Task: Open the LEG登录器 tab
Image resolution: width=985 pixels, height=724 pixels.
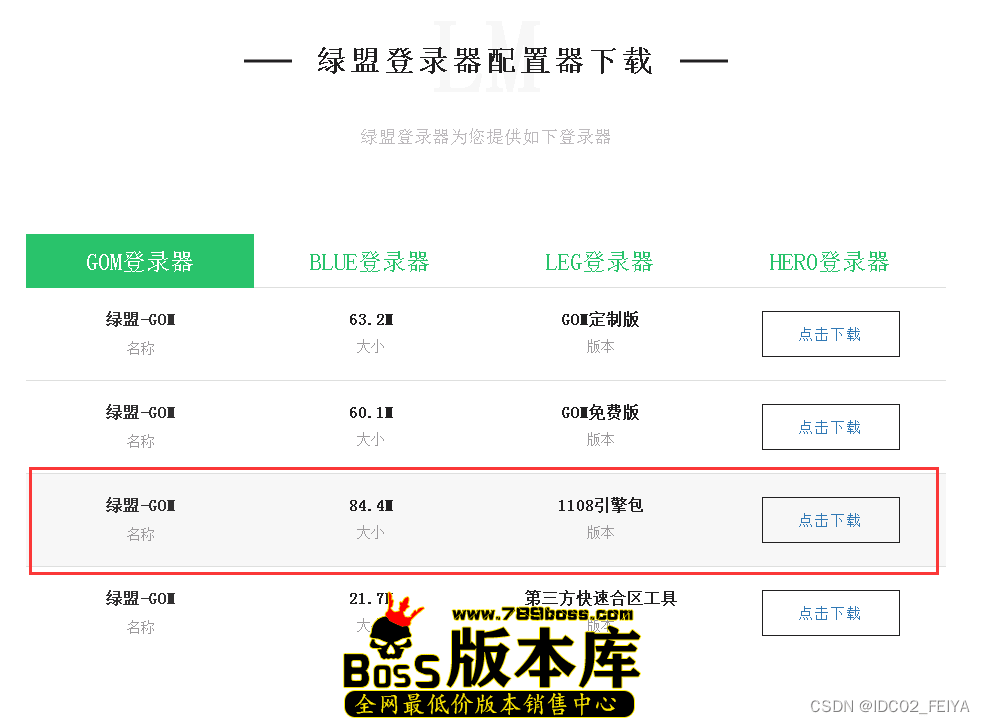Action: point(599,262)
